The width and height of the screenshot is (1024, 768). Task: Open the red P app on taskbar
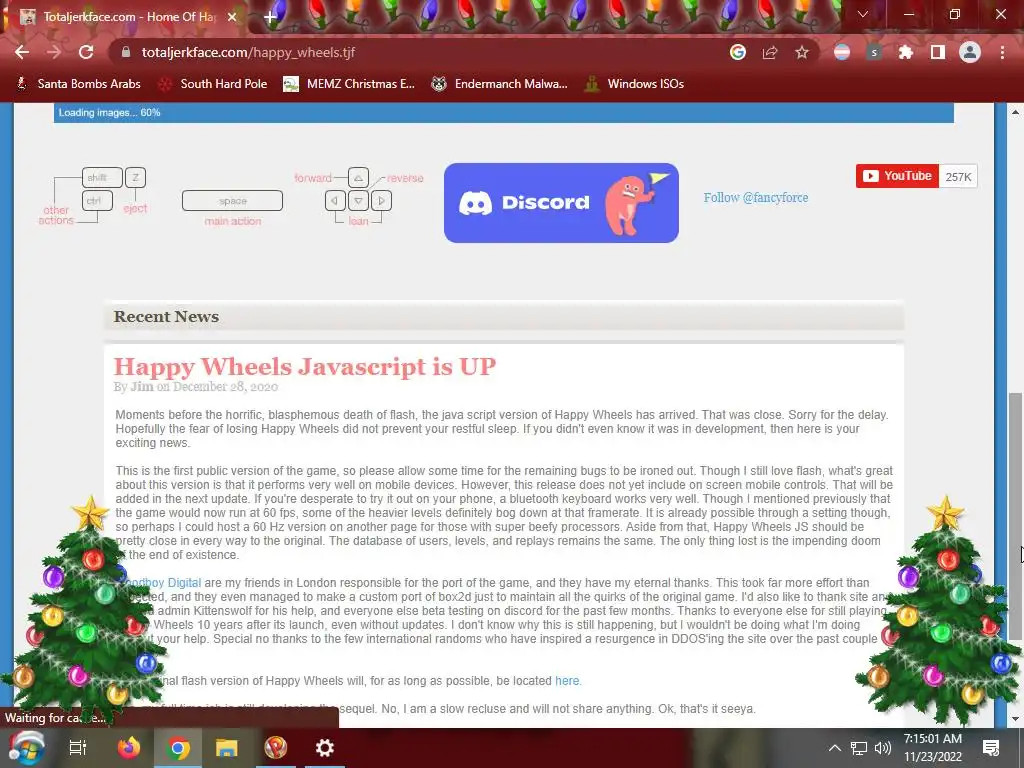point(276,748)
